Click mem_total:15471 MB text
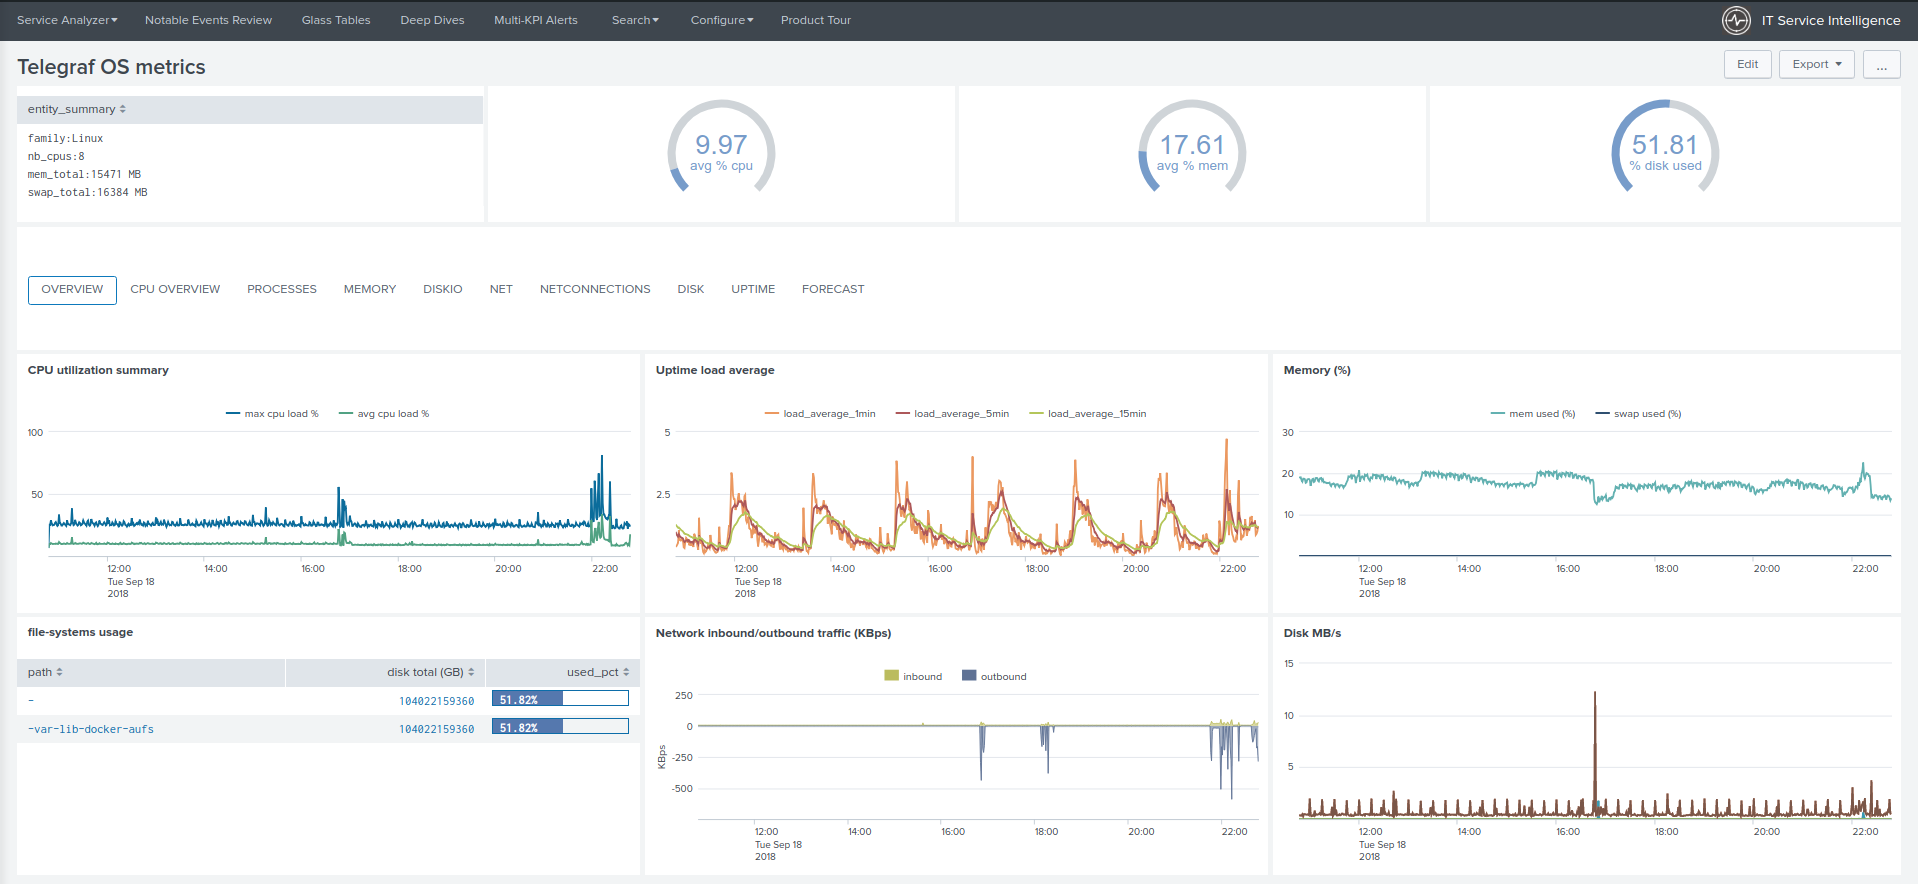The image size is (1918, 884). (x=84, y=175)
